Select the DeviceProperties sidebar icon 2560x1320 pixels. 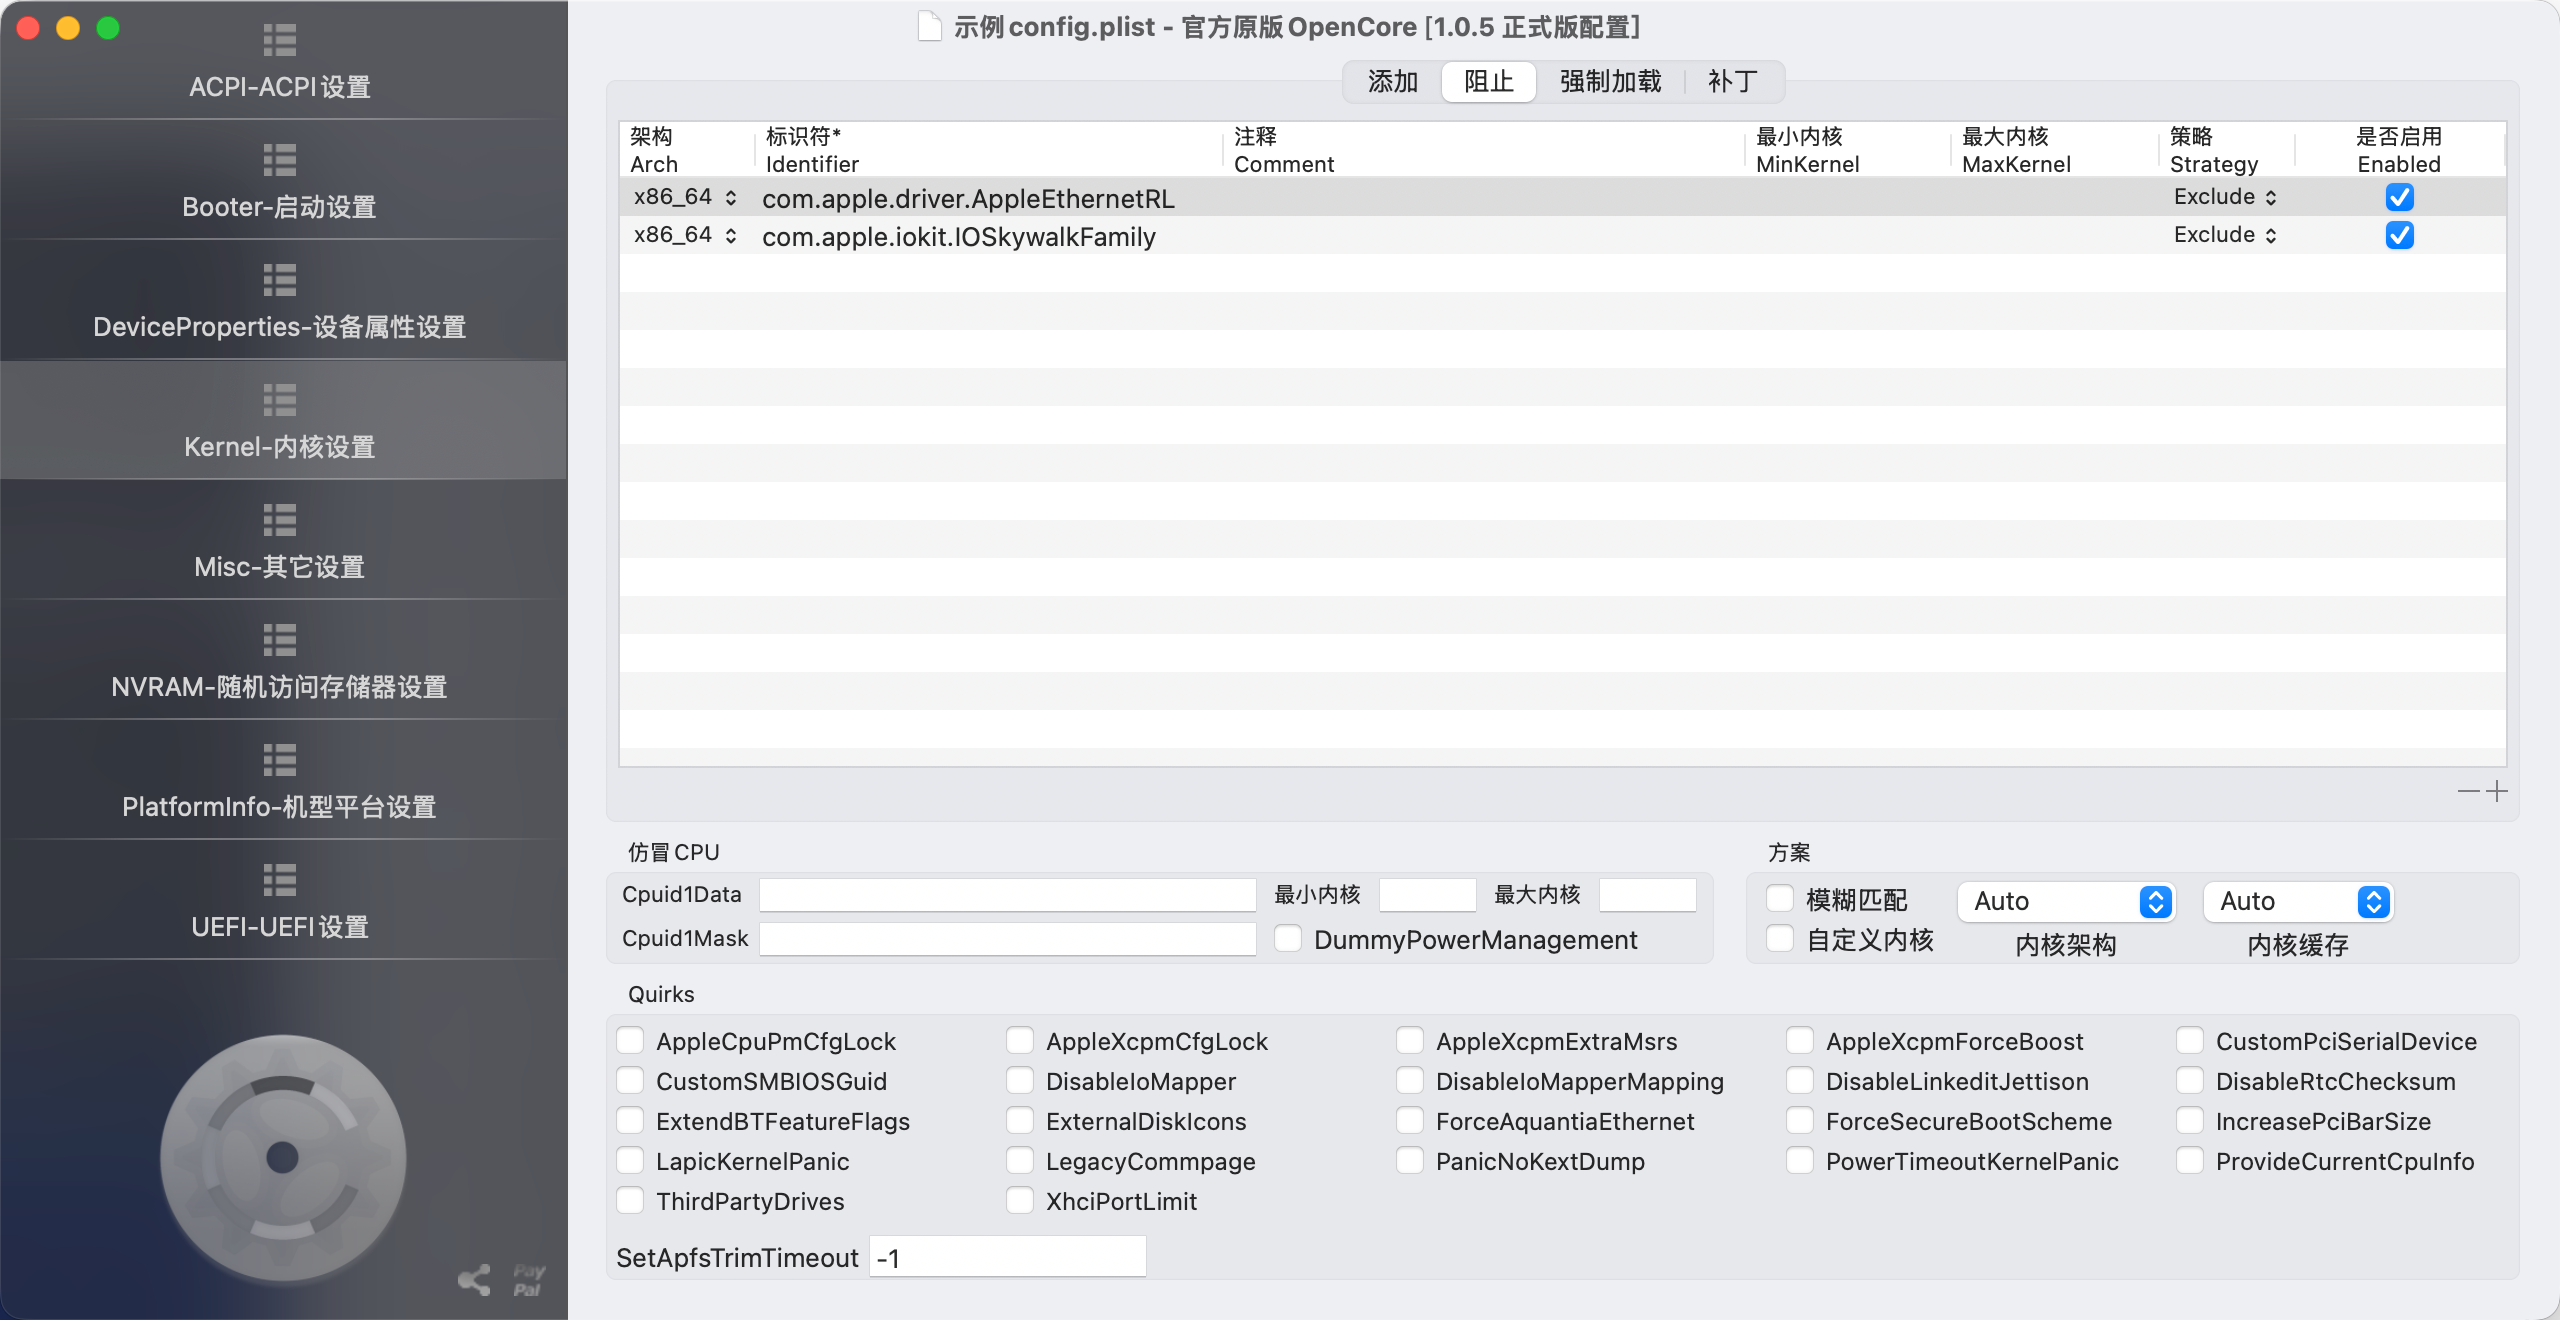coord(280,280)
